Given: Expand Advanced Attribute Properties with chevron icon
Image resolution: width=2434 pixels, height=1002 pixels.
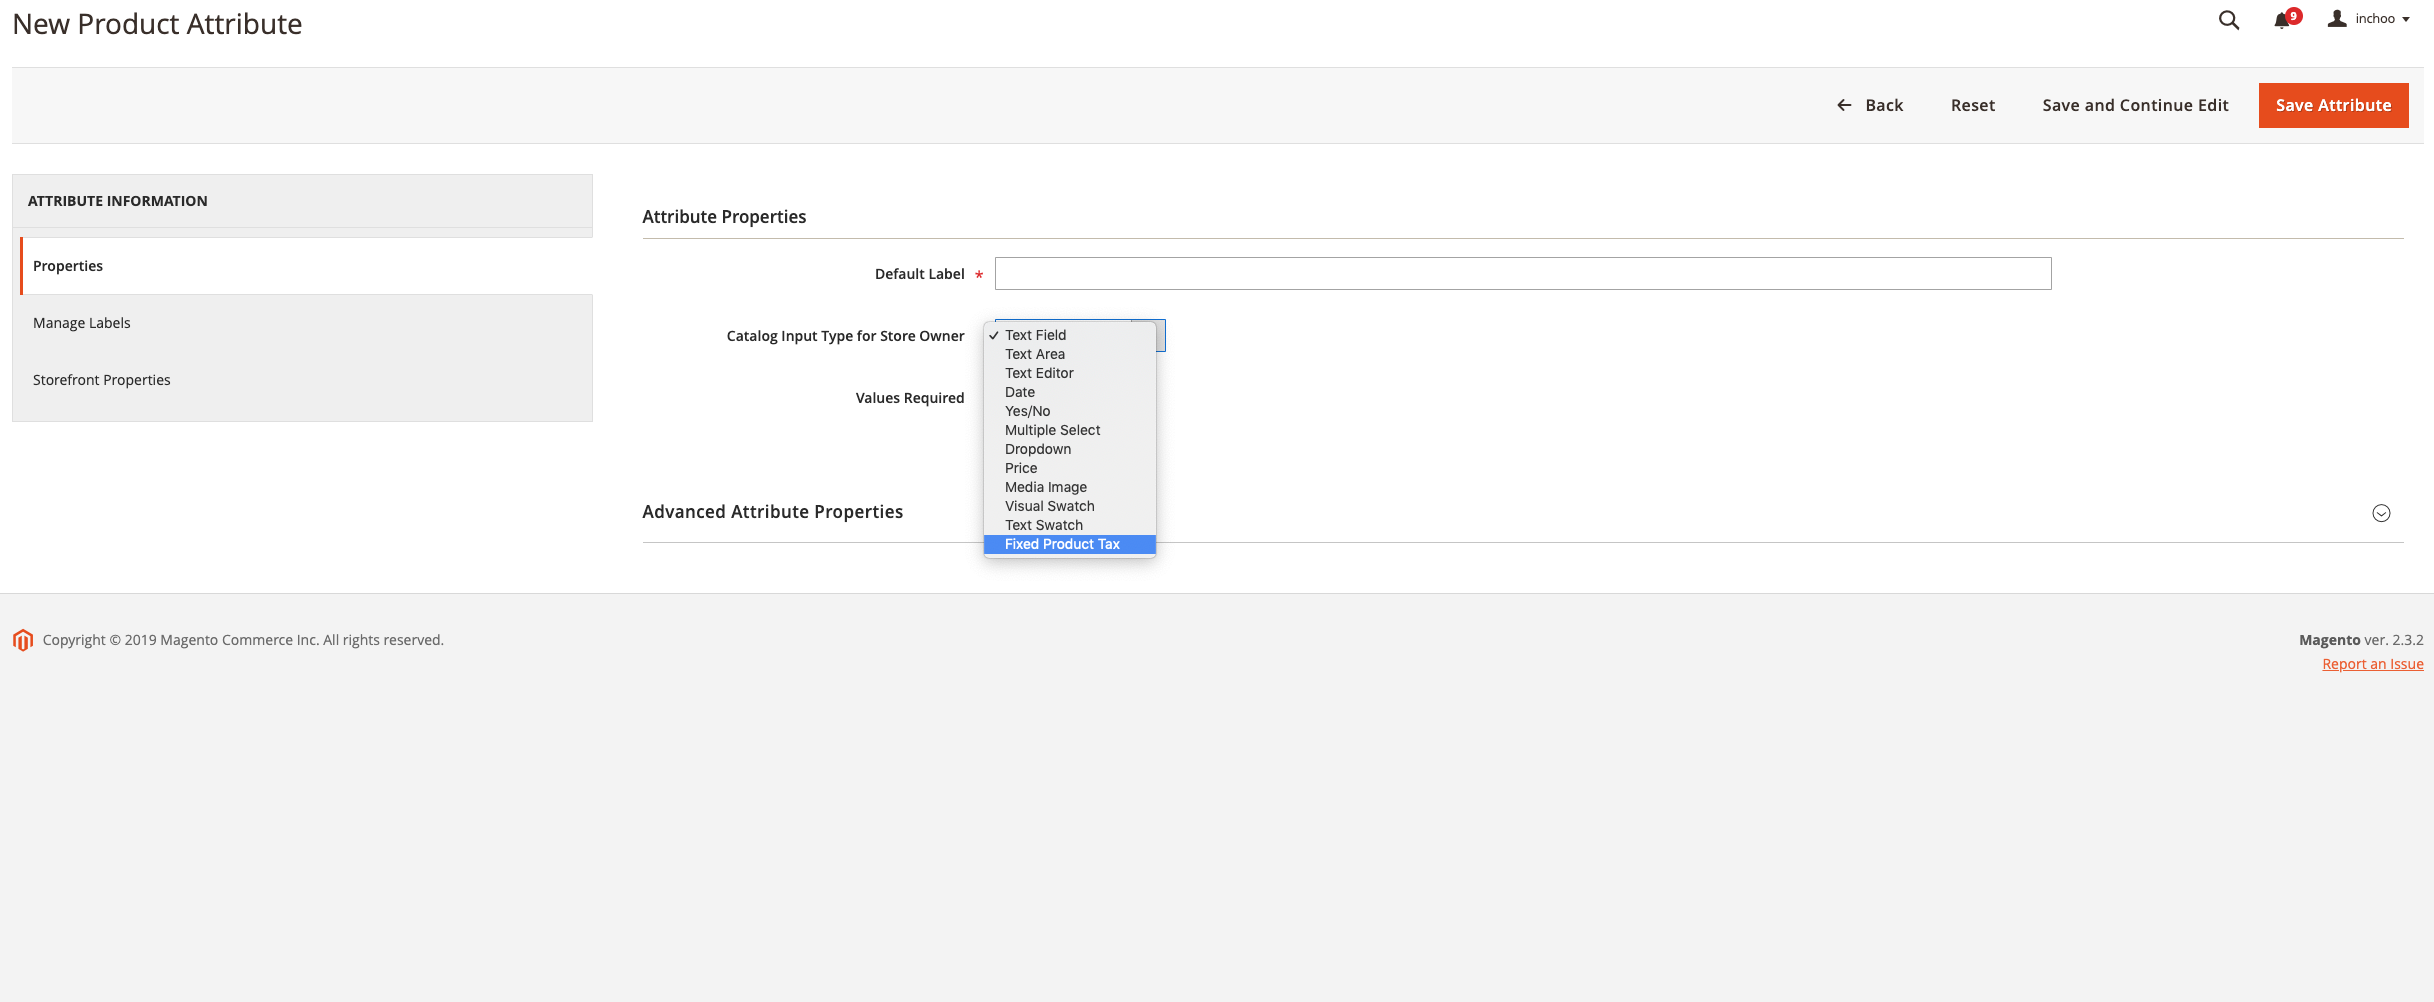Looking at the screenshot, I should coord(2381,513).
